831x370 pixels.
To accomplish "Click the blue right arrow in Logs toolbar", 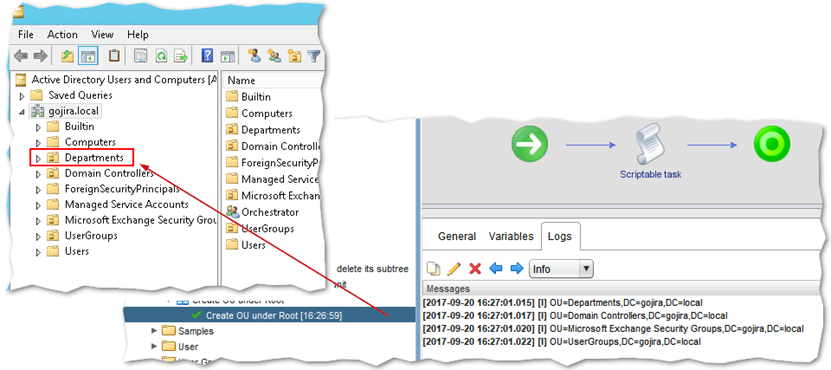I will tap(516, 269).
